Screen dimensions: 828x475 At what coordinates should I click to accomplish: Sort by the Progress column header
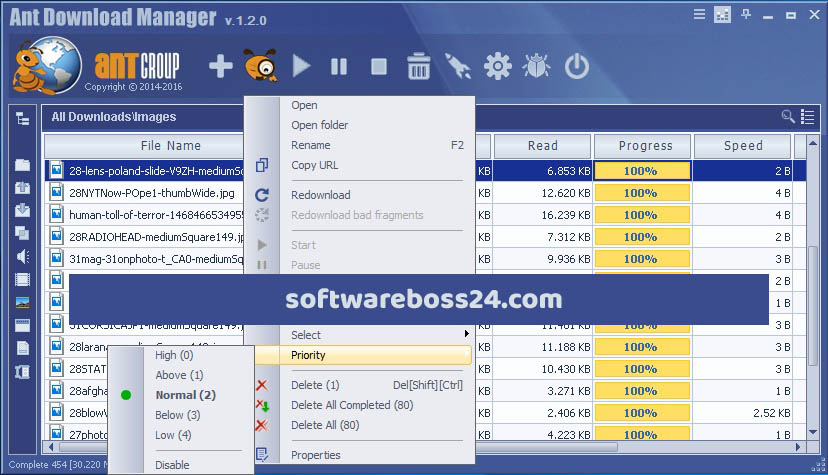pos(642,146)
